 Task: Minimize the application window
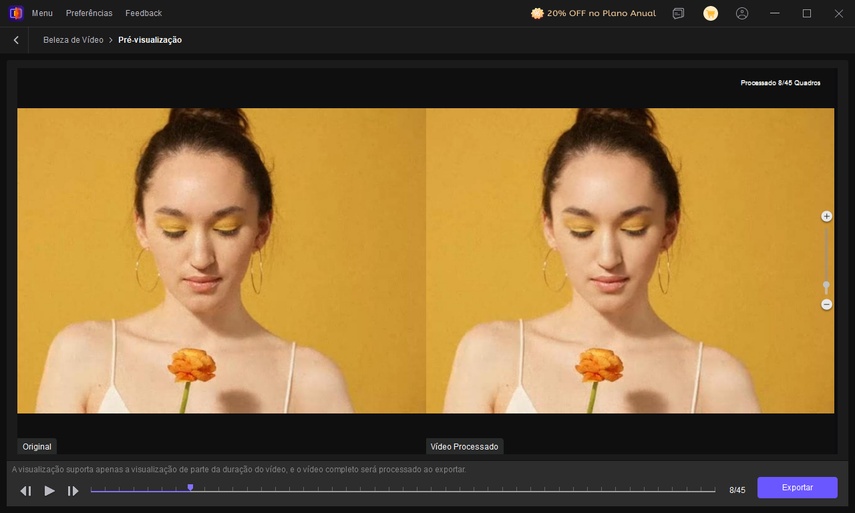coord(774,13)
